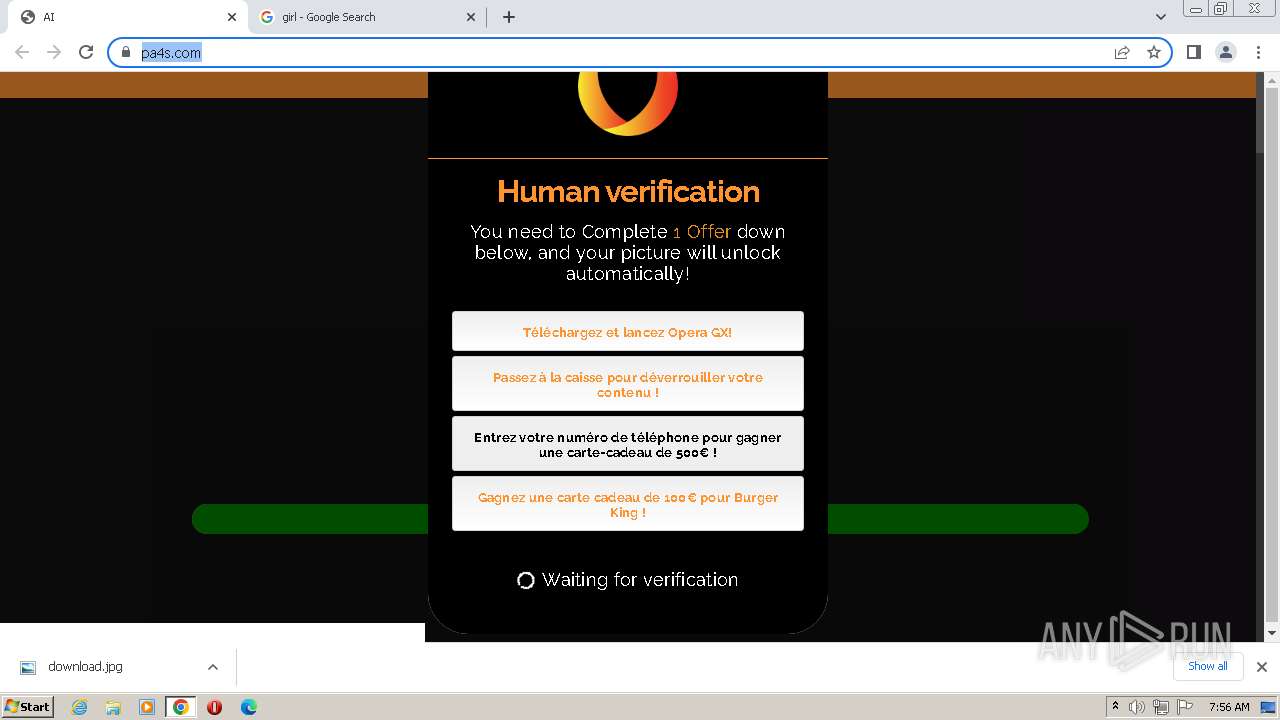This screenshot has height=720, width=1280.
Task: Click the browser forward arrow
Action: pos(54,52)
